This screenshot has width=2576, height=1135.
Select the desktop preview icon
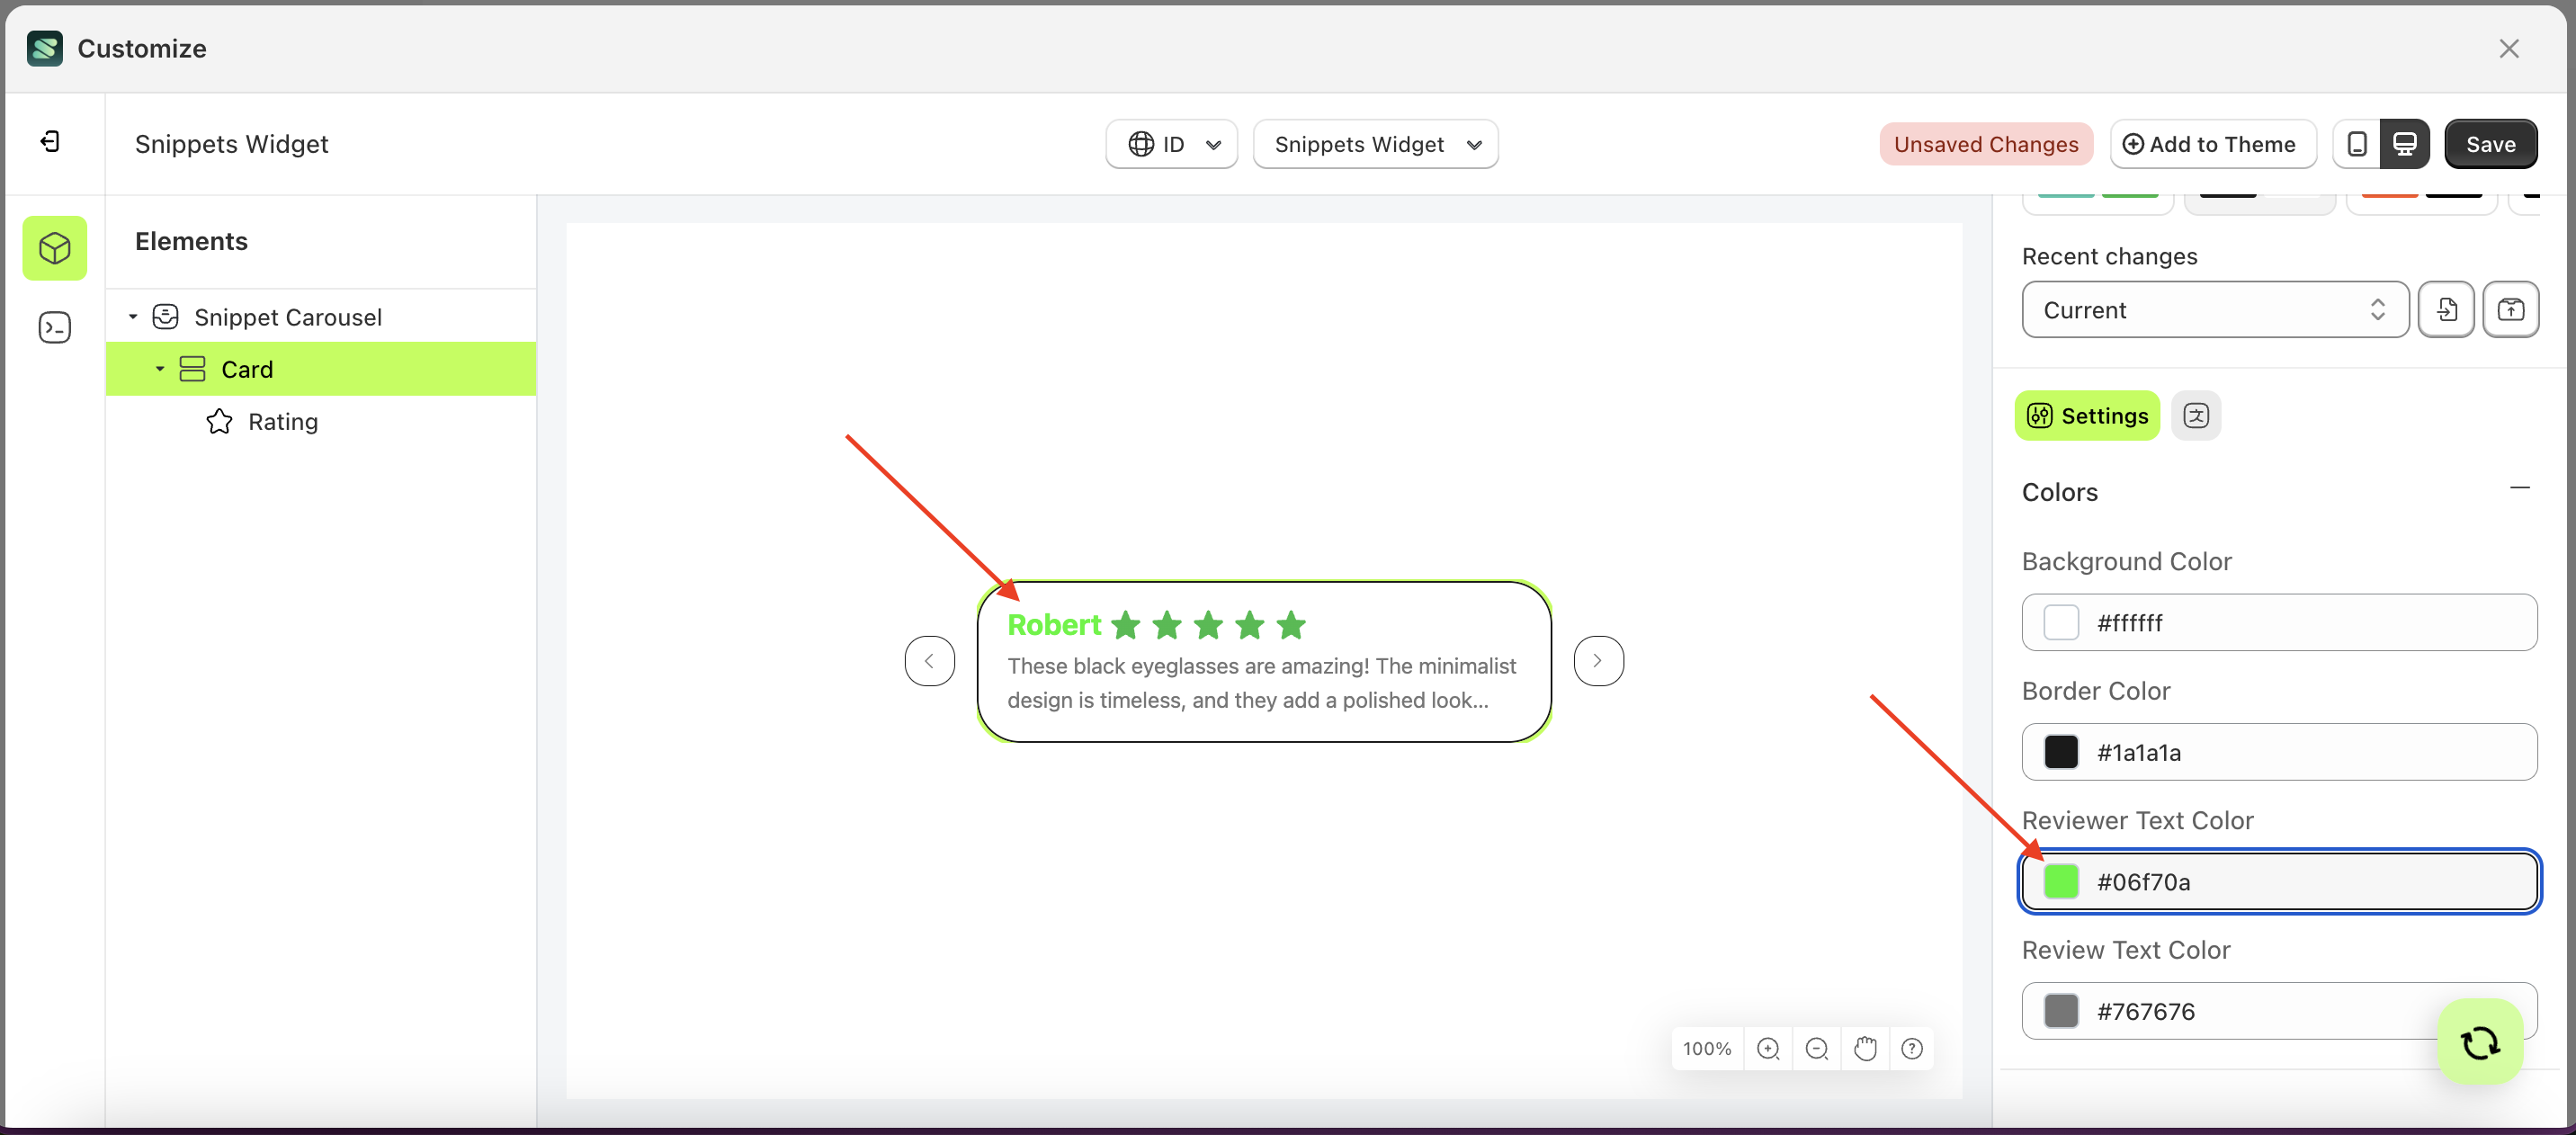[x=2404, y=143]
